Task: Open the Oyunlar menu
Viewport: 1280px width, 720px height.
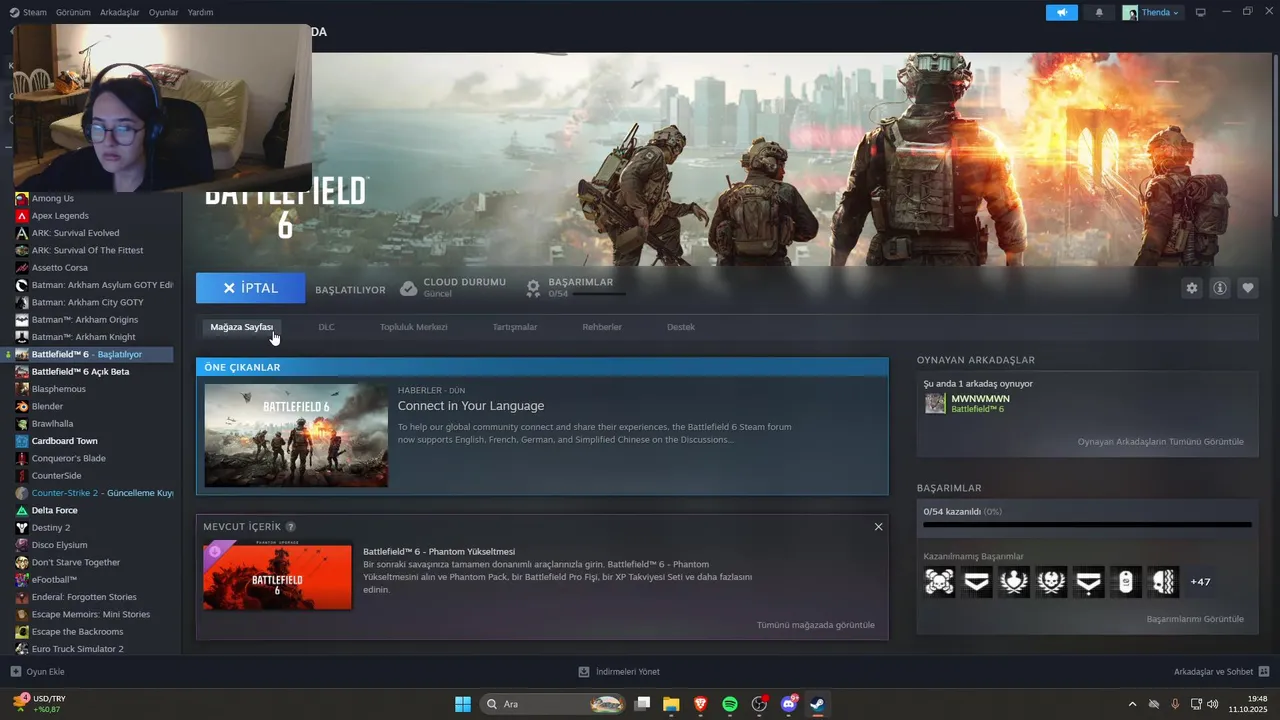Action: point(163,13)
